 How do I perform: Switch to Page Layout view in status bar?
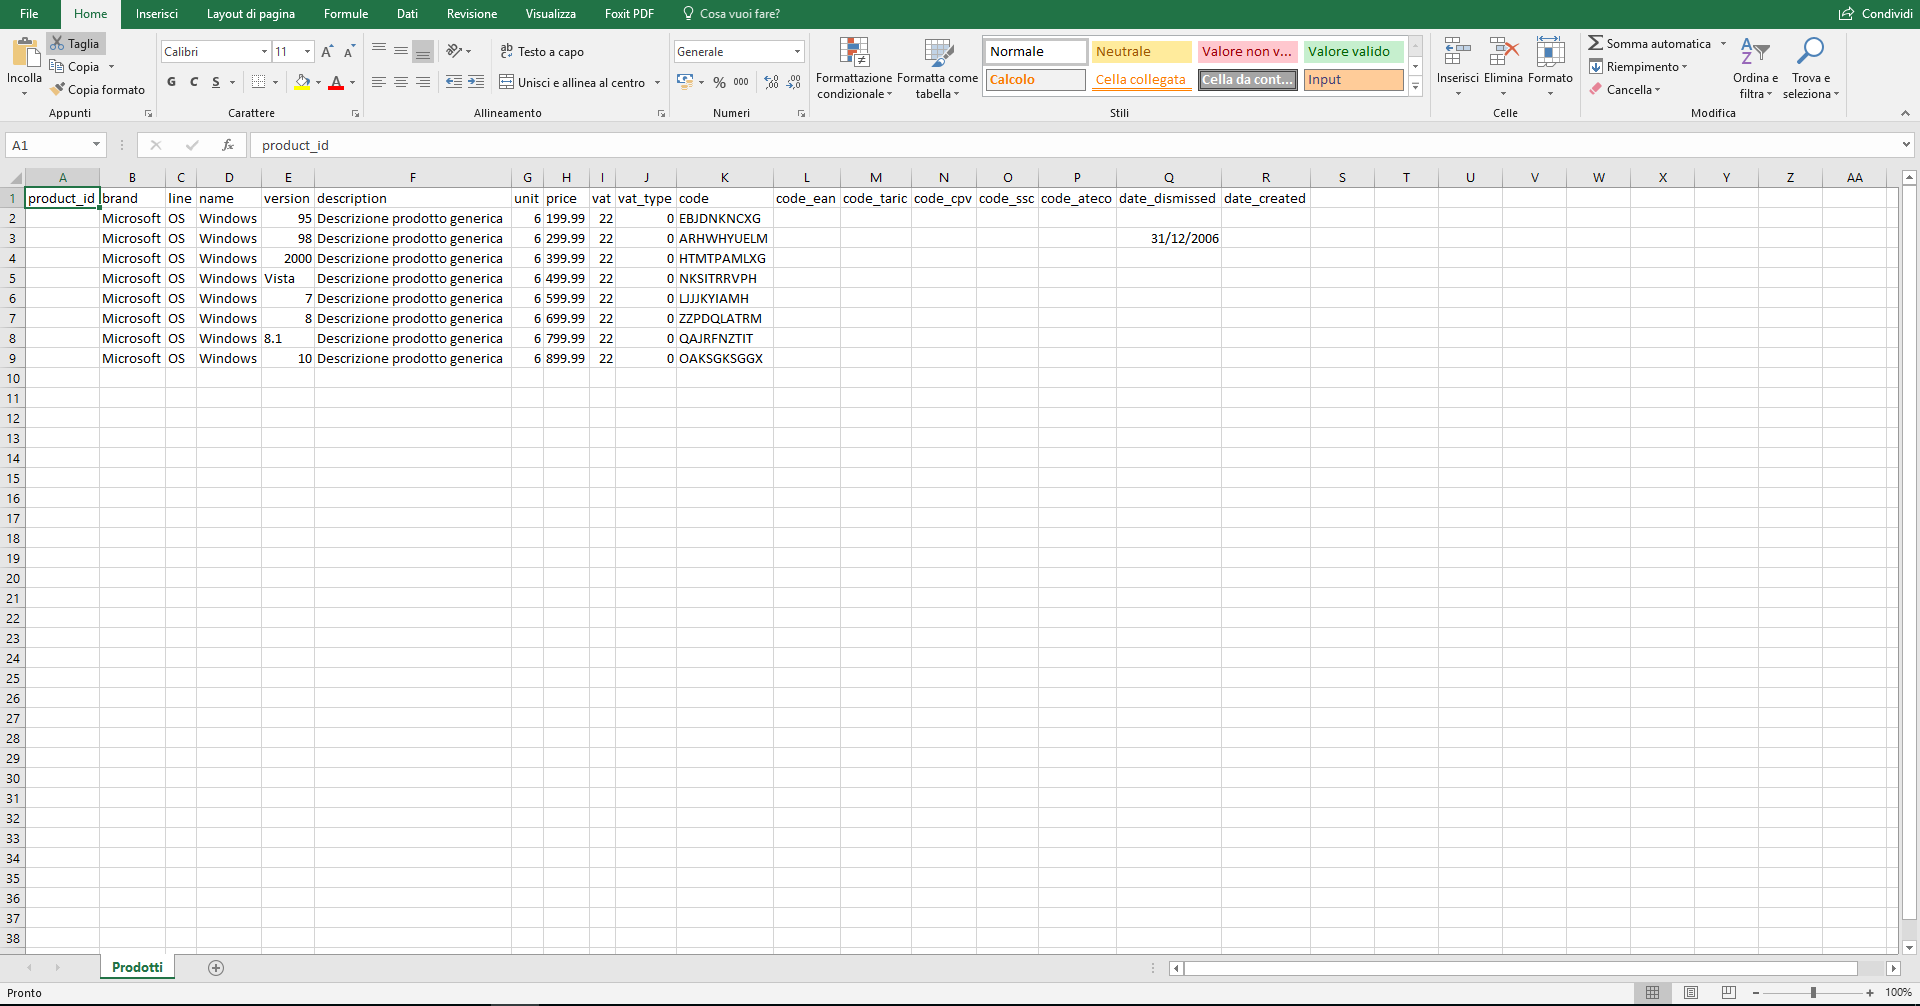tap(1691, 993)
